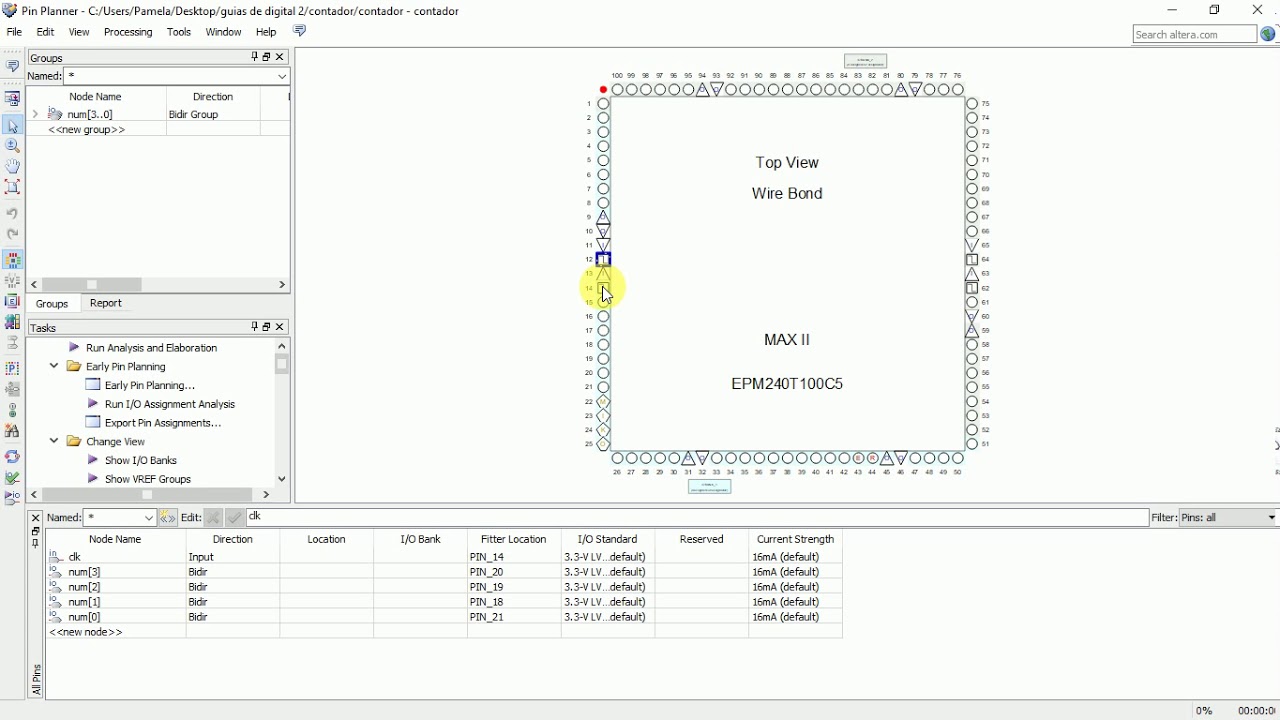Click the left toolbar icon just above the pointer tool
The width and height of the screenshot is (1280, 720).
(x=13, y=98)
